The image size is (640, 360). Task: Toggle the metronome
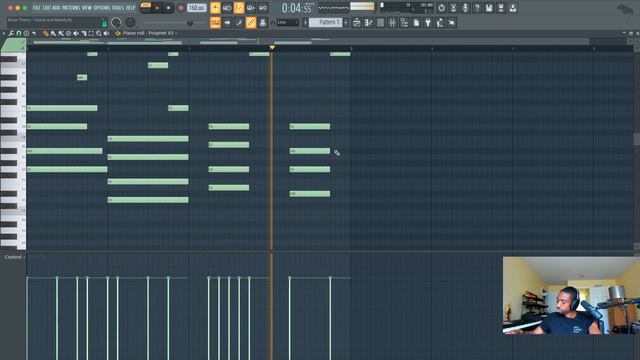pyautogui.click(x=215, y=8)
